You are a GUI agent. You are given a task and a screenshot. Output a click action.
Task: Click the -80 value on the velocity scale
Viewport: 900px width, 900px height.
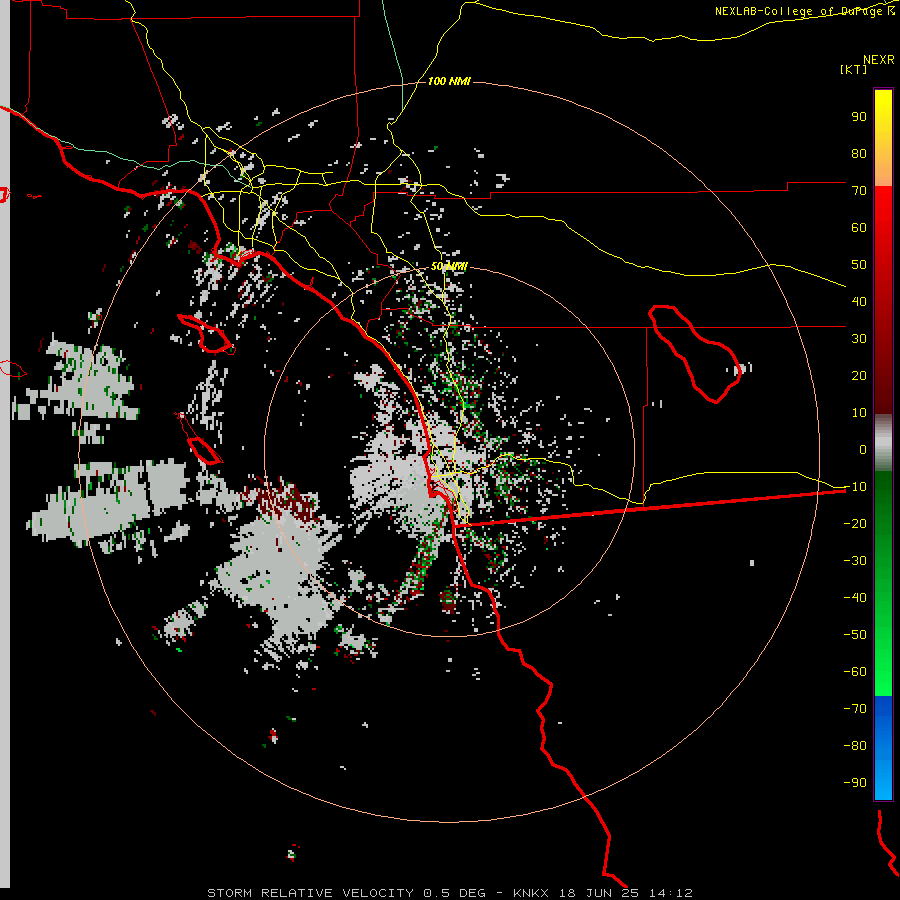855,746
